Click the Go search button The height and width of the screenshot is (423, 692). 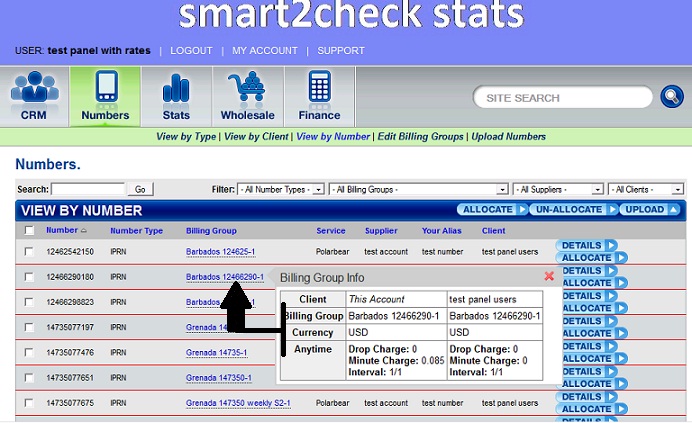coord(140,189)
